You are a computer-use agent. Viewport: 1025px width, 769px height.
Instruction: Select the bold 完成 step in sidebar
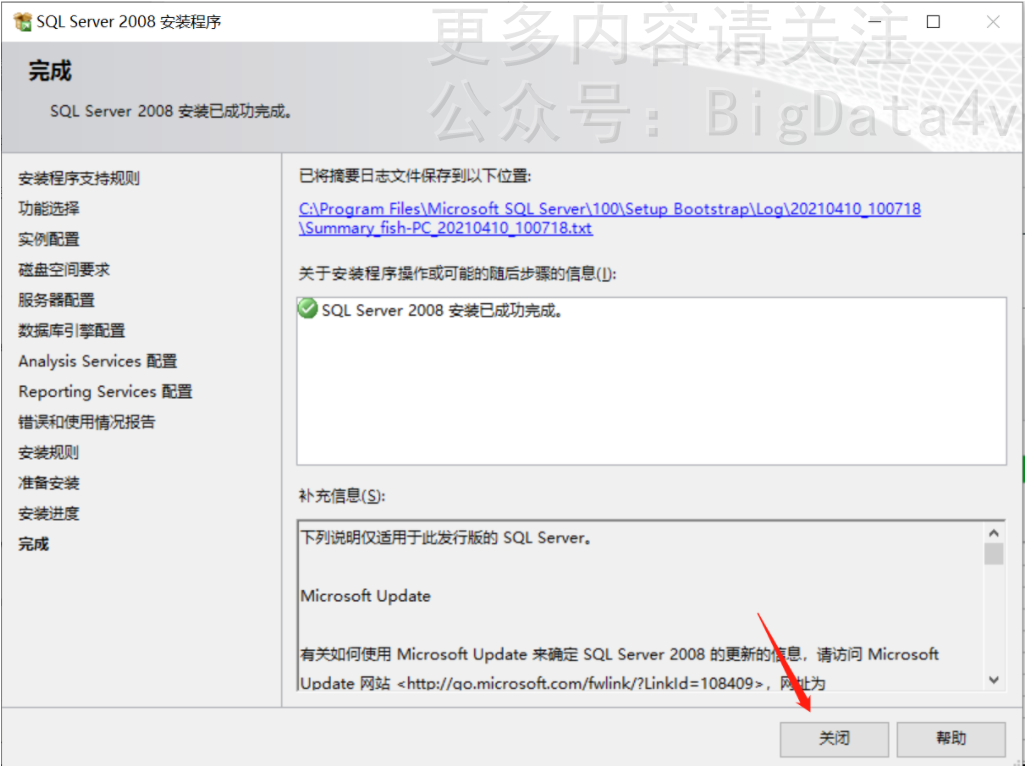(x=33, y=544)
